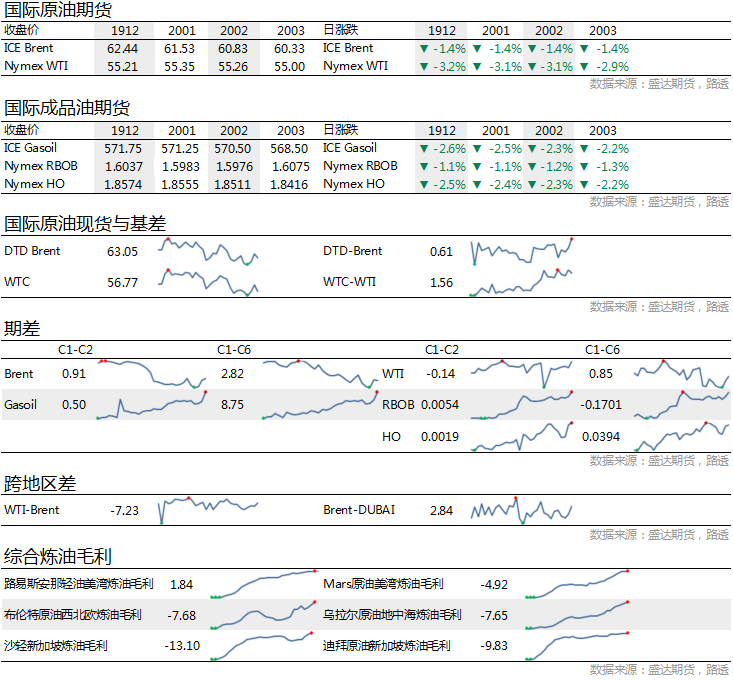Click the Gasoil C1-C6 sparkline beside 8.75
Image resolution: width=733 pixels, height=680 pixels.
coord(312,405)
